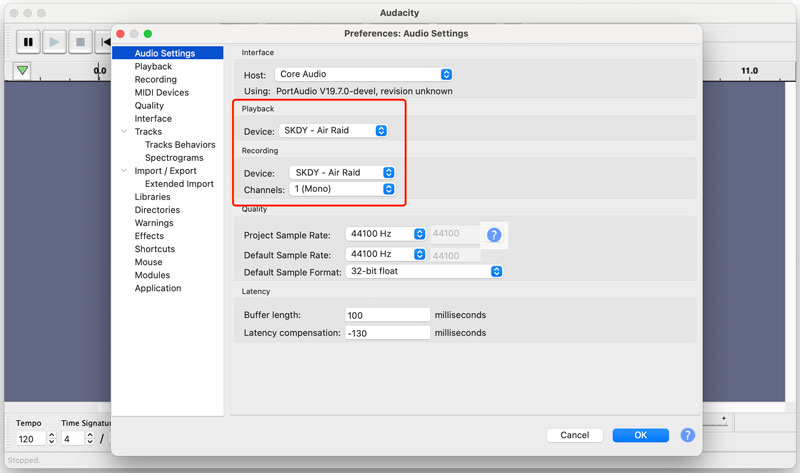Viewport: 800px width, 473px height.
Task: Close the Preferences dialog with red button
Action: tap(120, 34)
